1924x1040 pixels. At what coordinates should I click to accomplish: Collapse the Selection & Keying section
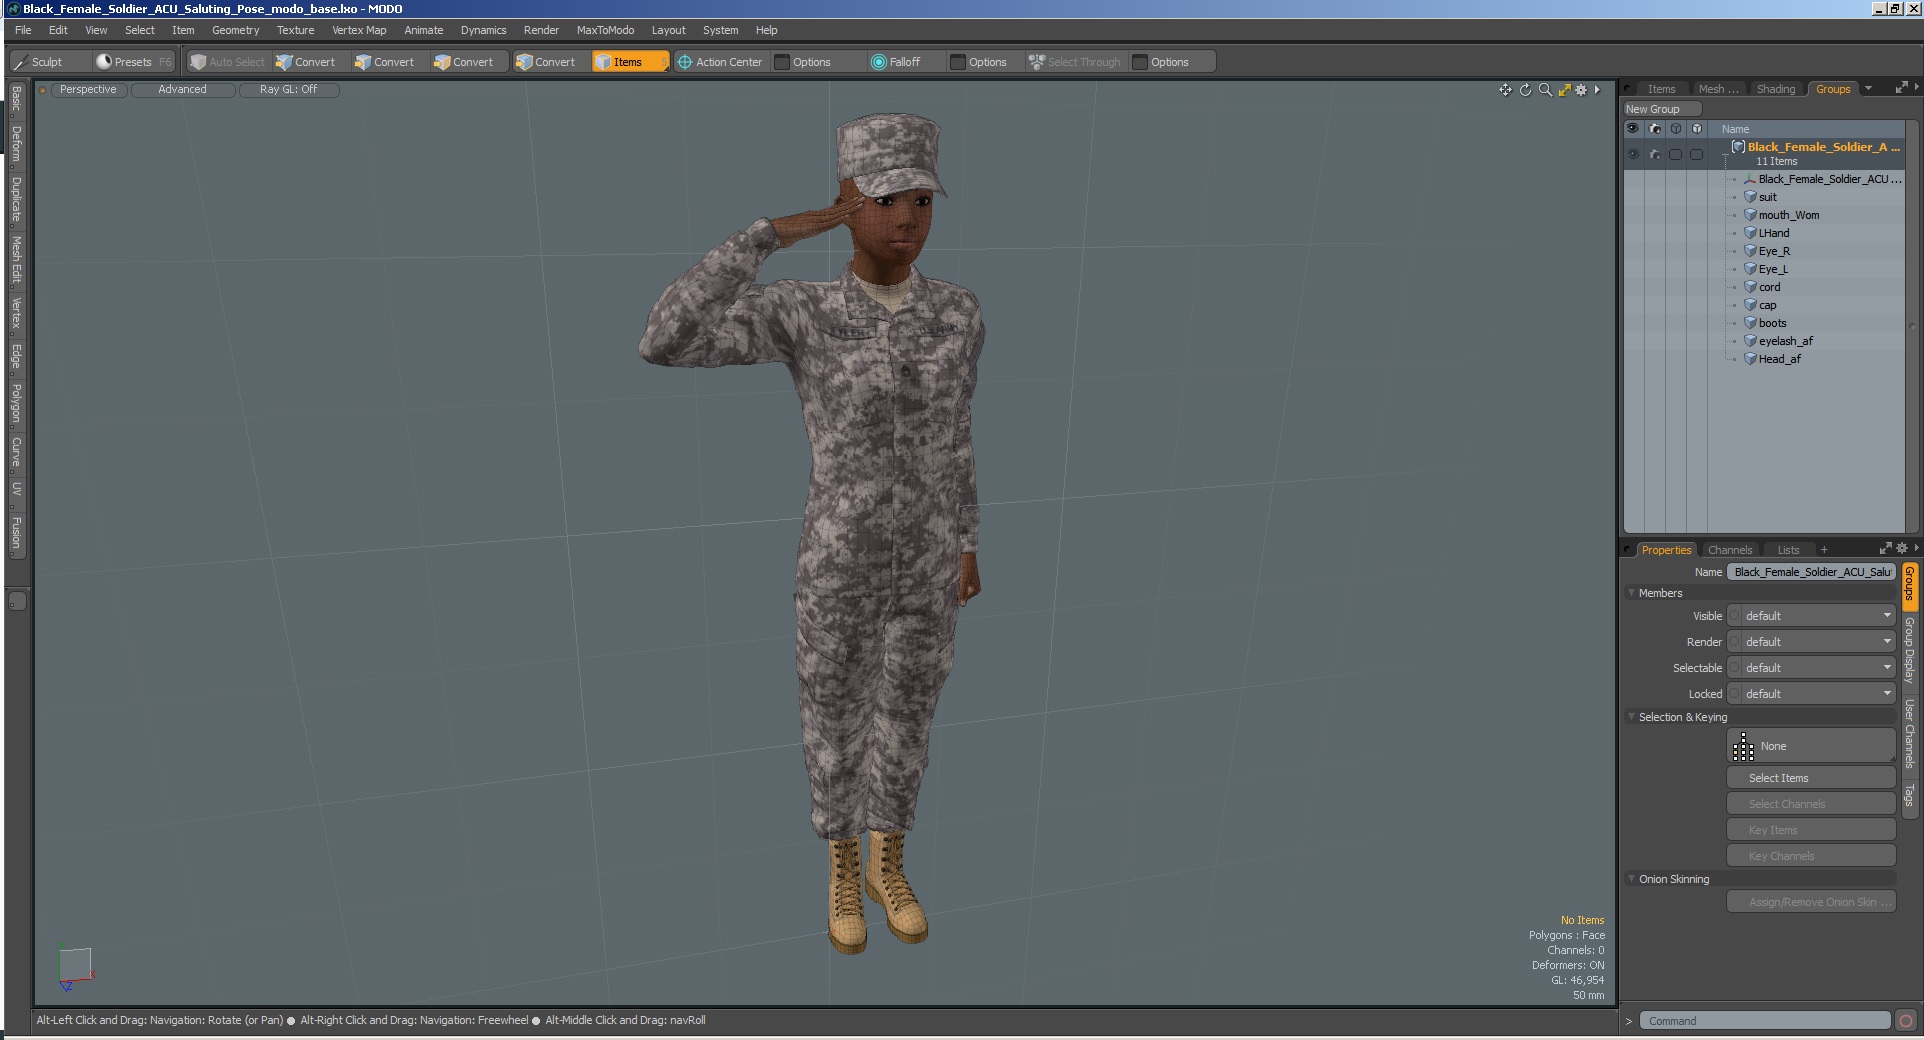pos(1631,717)
